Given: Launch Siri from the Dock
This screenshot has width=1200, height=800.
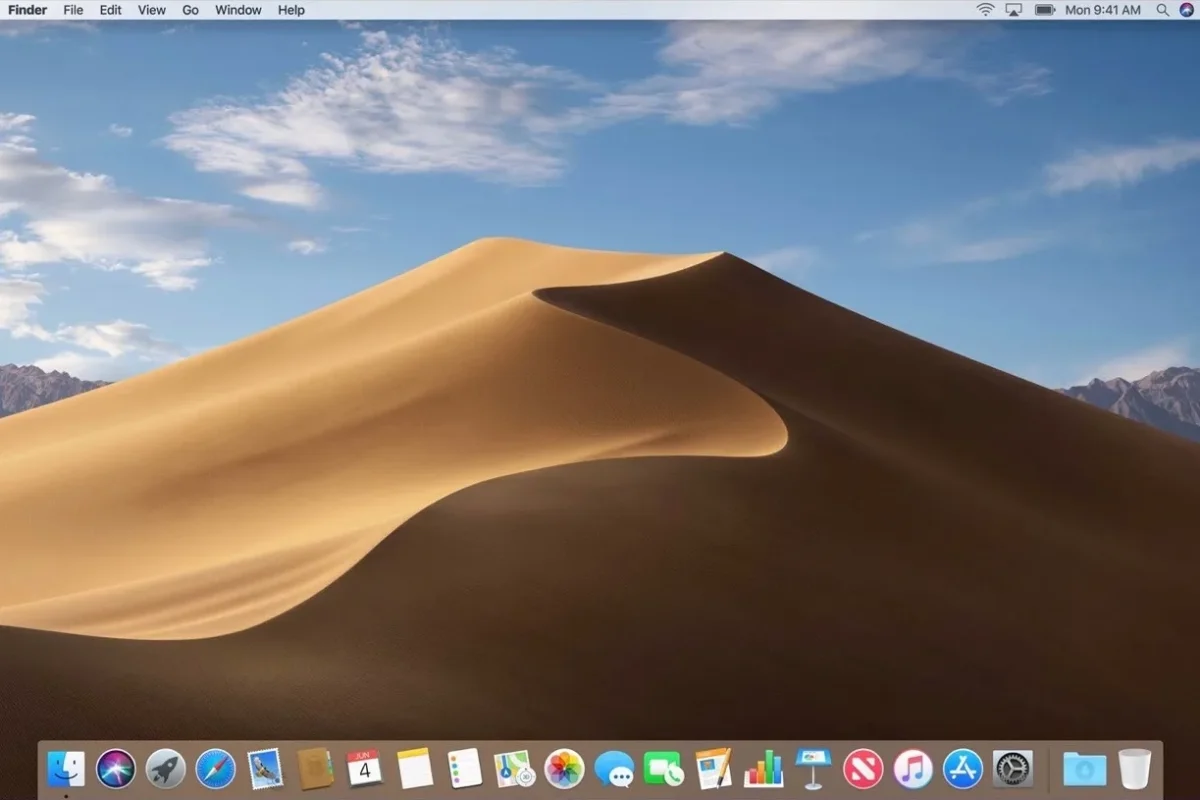Looking at the screenshot, I should [x=116, y=768].
